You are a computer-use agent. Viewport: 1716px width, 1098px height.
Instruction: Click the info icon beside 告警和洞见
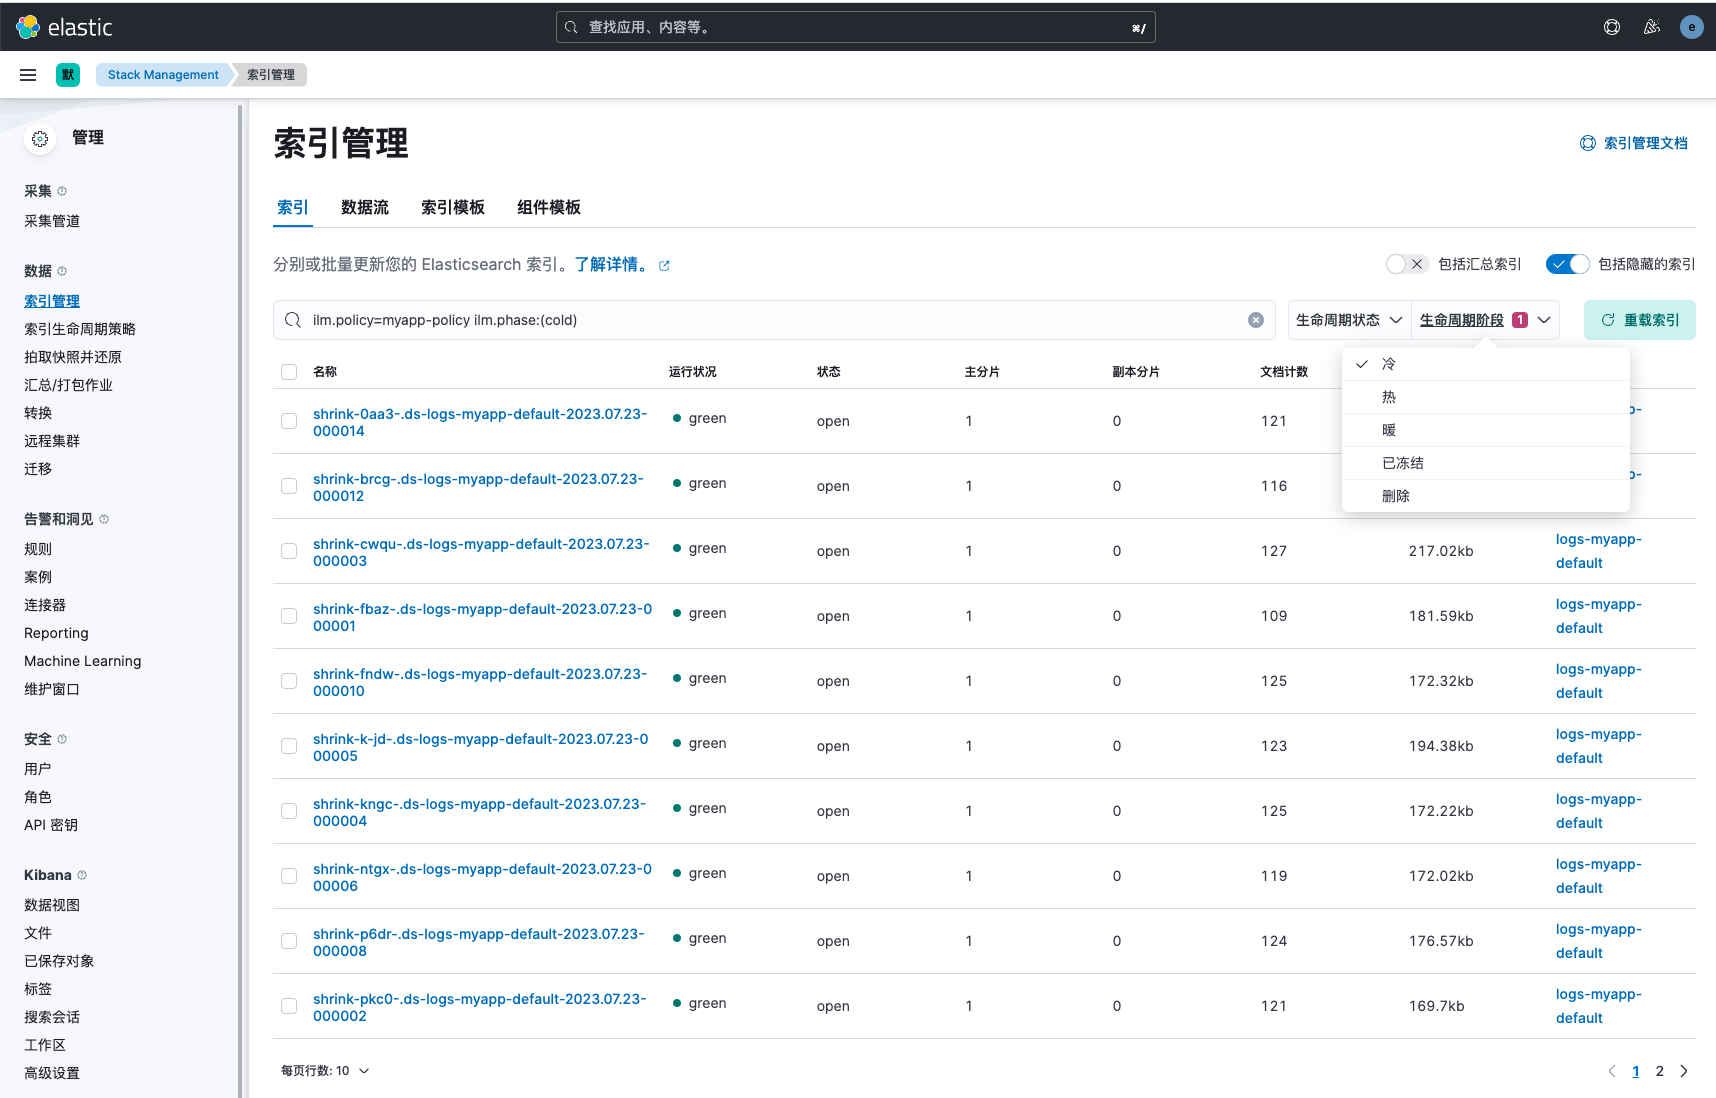tap(104, 519)
